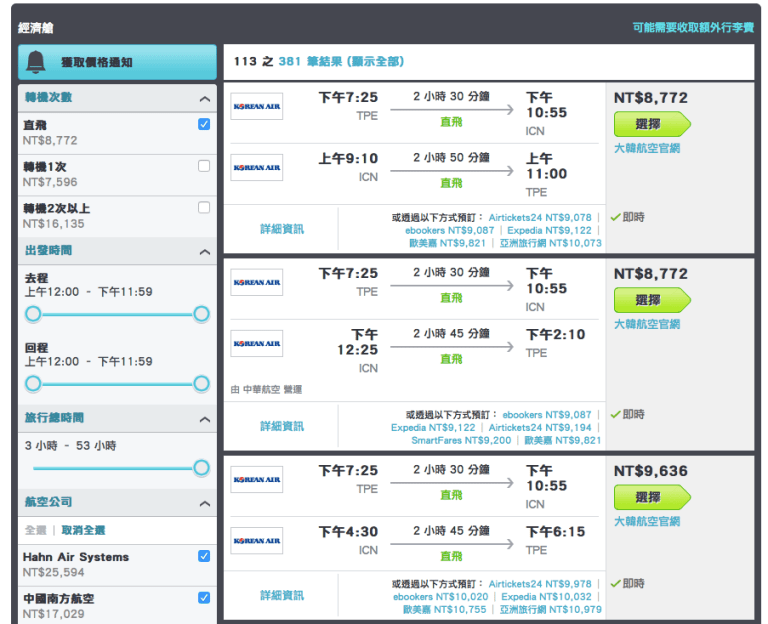
Task: Click 回程 return slider left handle
Action: pyautogui.click(x=33, y=384)
